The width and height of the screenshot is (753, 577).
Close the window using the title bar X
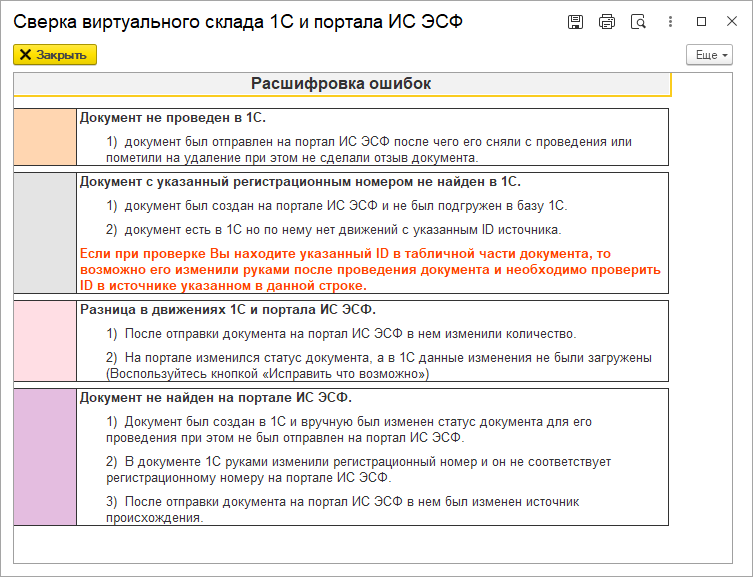[x=731, y=21]
